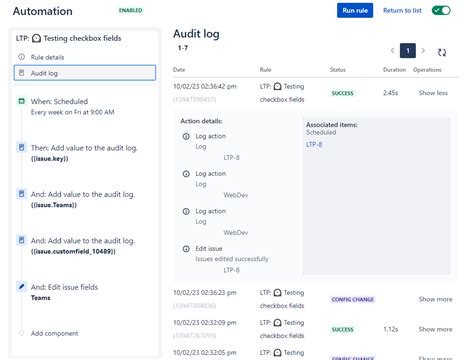Click the Issues edited successfully message

point(232,259)
